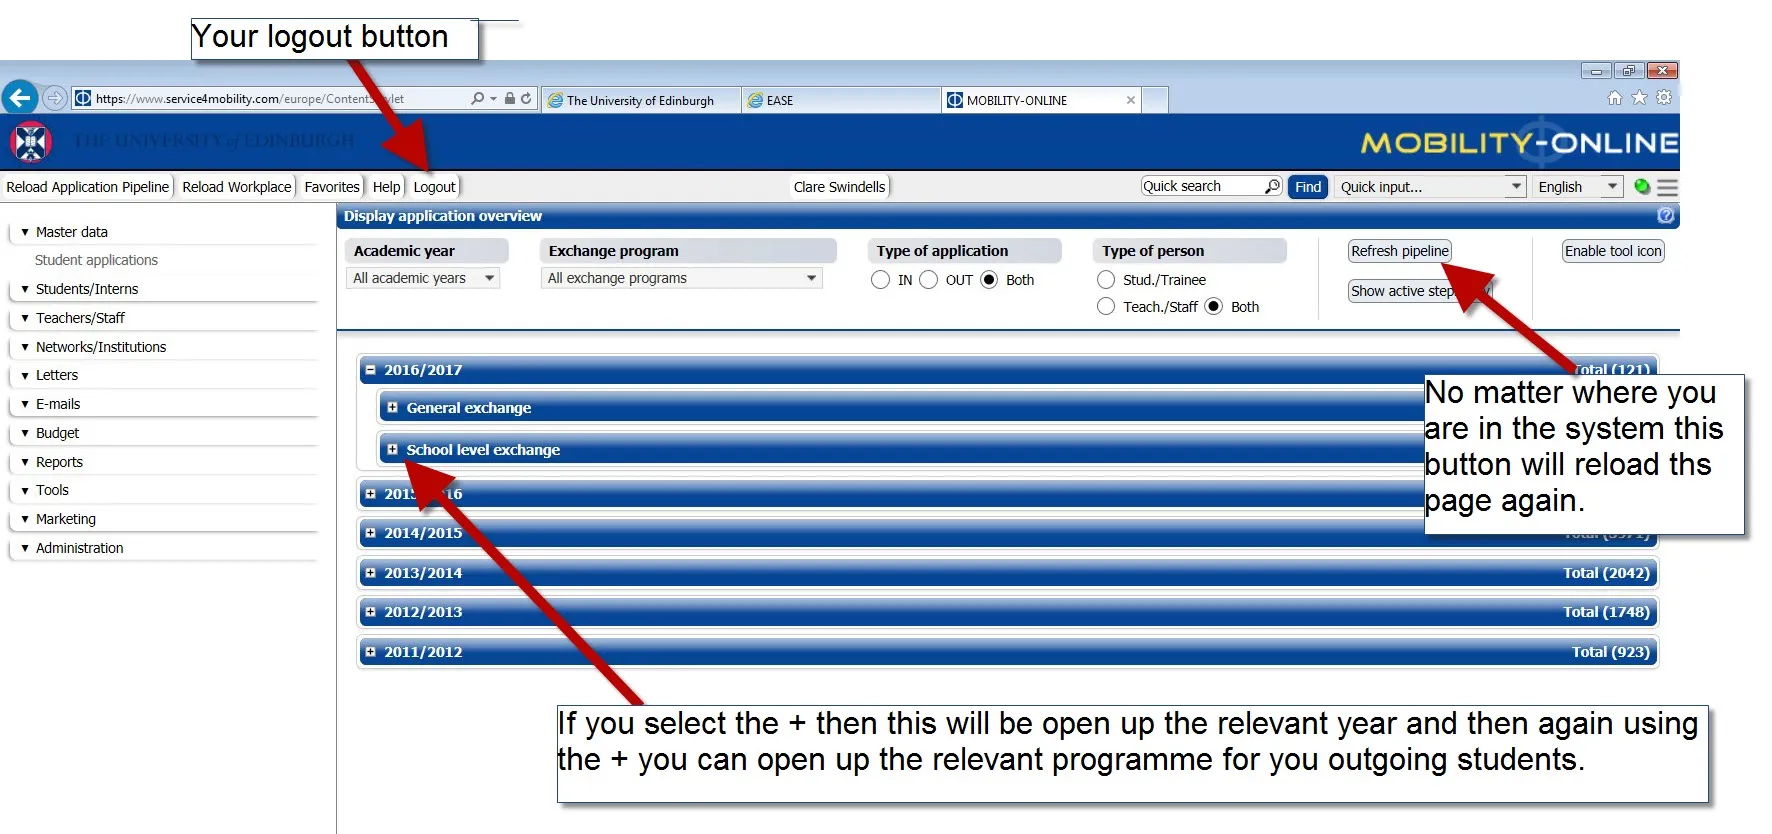
Task: Select the Teach./Staff radio button
Action: (x=1106, y=307)
